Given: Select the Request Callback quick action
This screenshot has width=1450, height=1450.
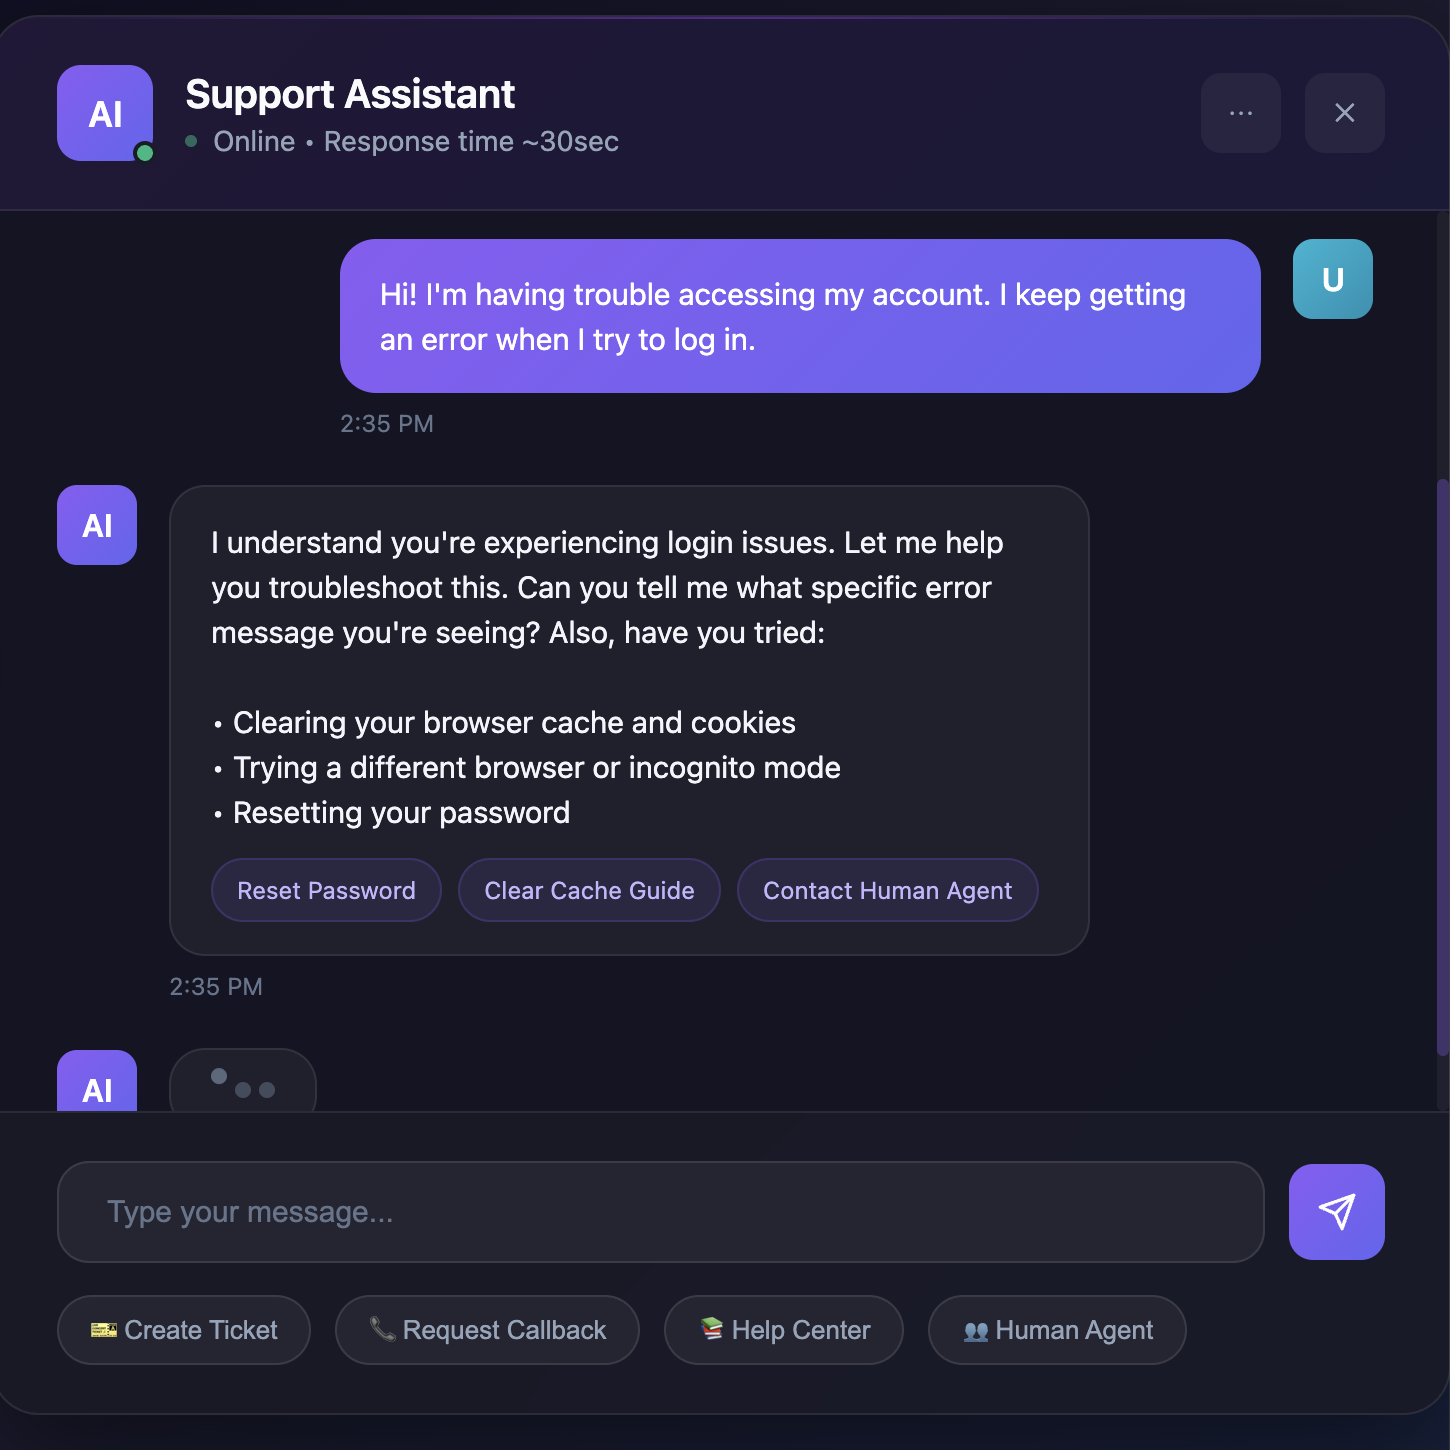Looking at the screenshot, I should (486, 1330).
